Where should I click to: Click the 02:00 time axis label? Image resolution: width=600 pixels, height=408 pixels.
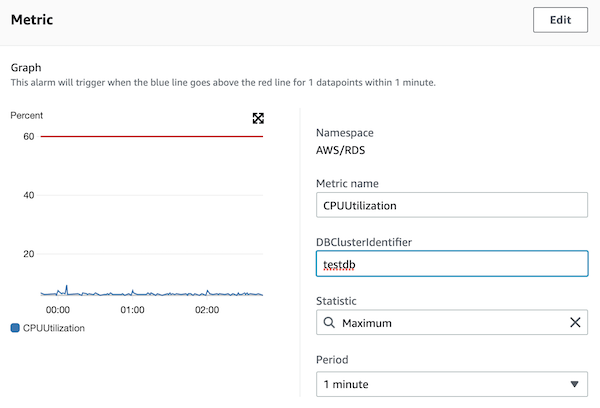coord(207,310)
